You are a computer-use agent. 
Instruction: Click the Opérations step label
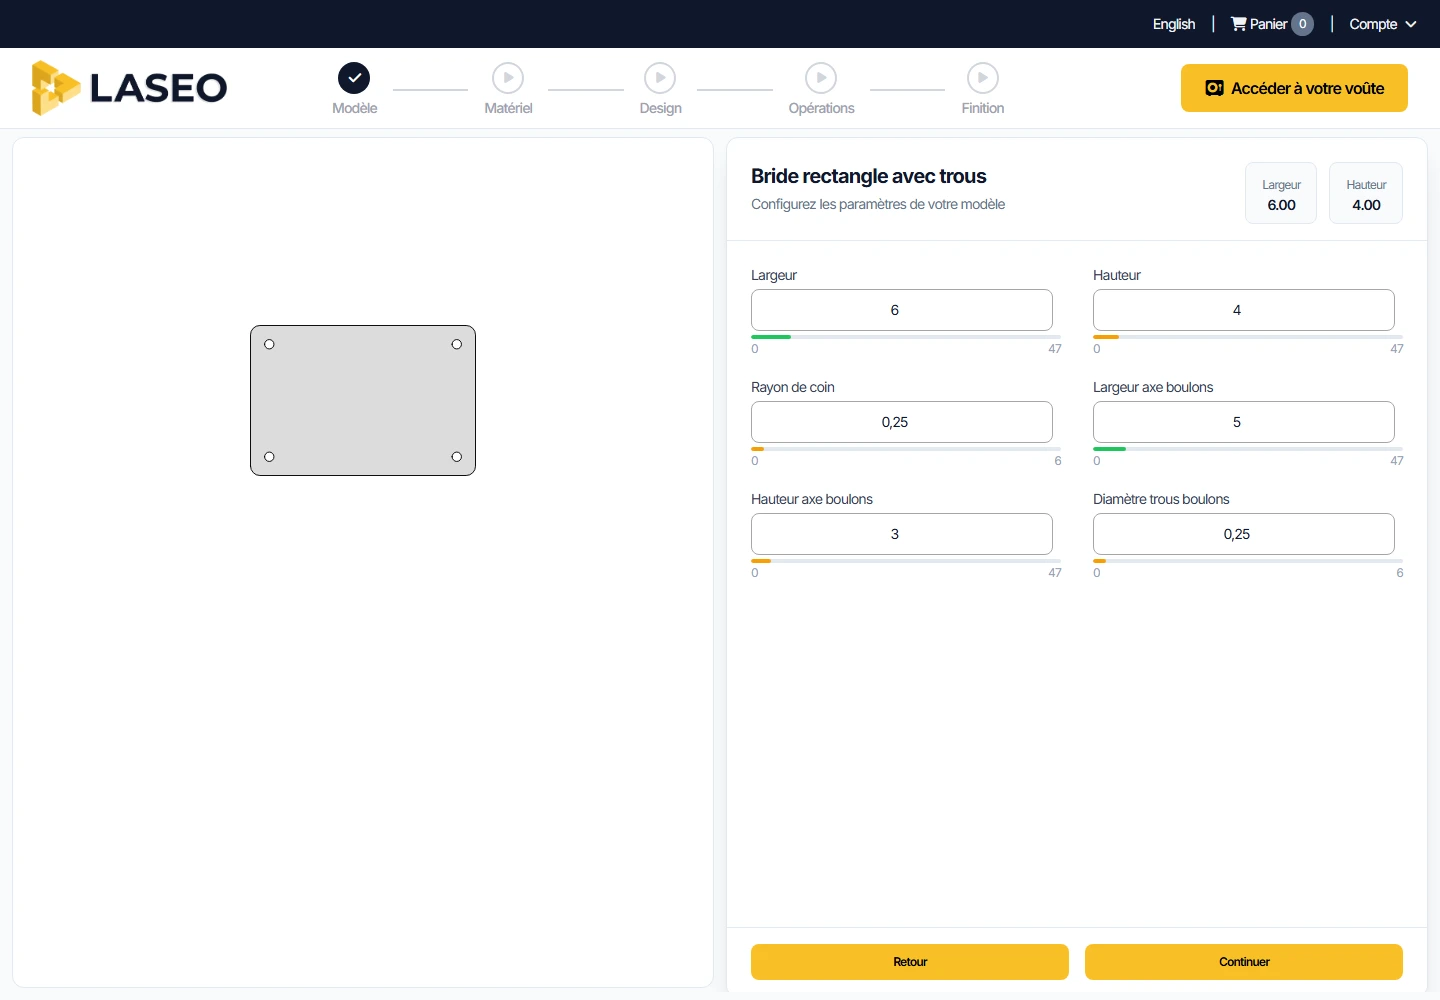point(821,108)
